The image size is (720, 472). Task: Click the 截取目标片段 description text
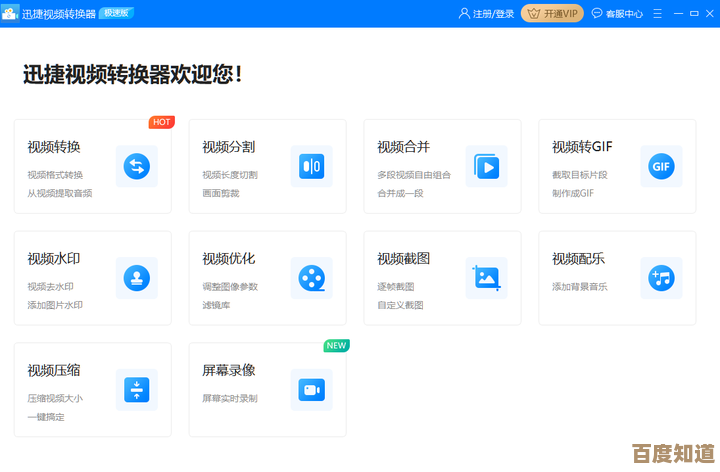580,175
